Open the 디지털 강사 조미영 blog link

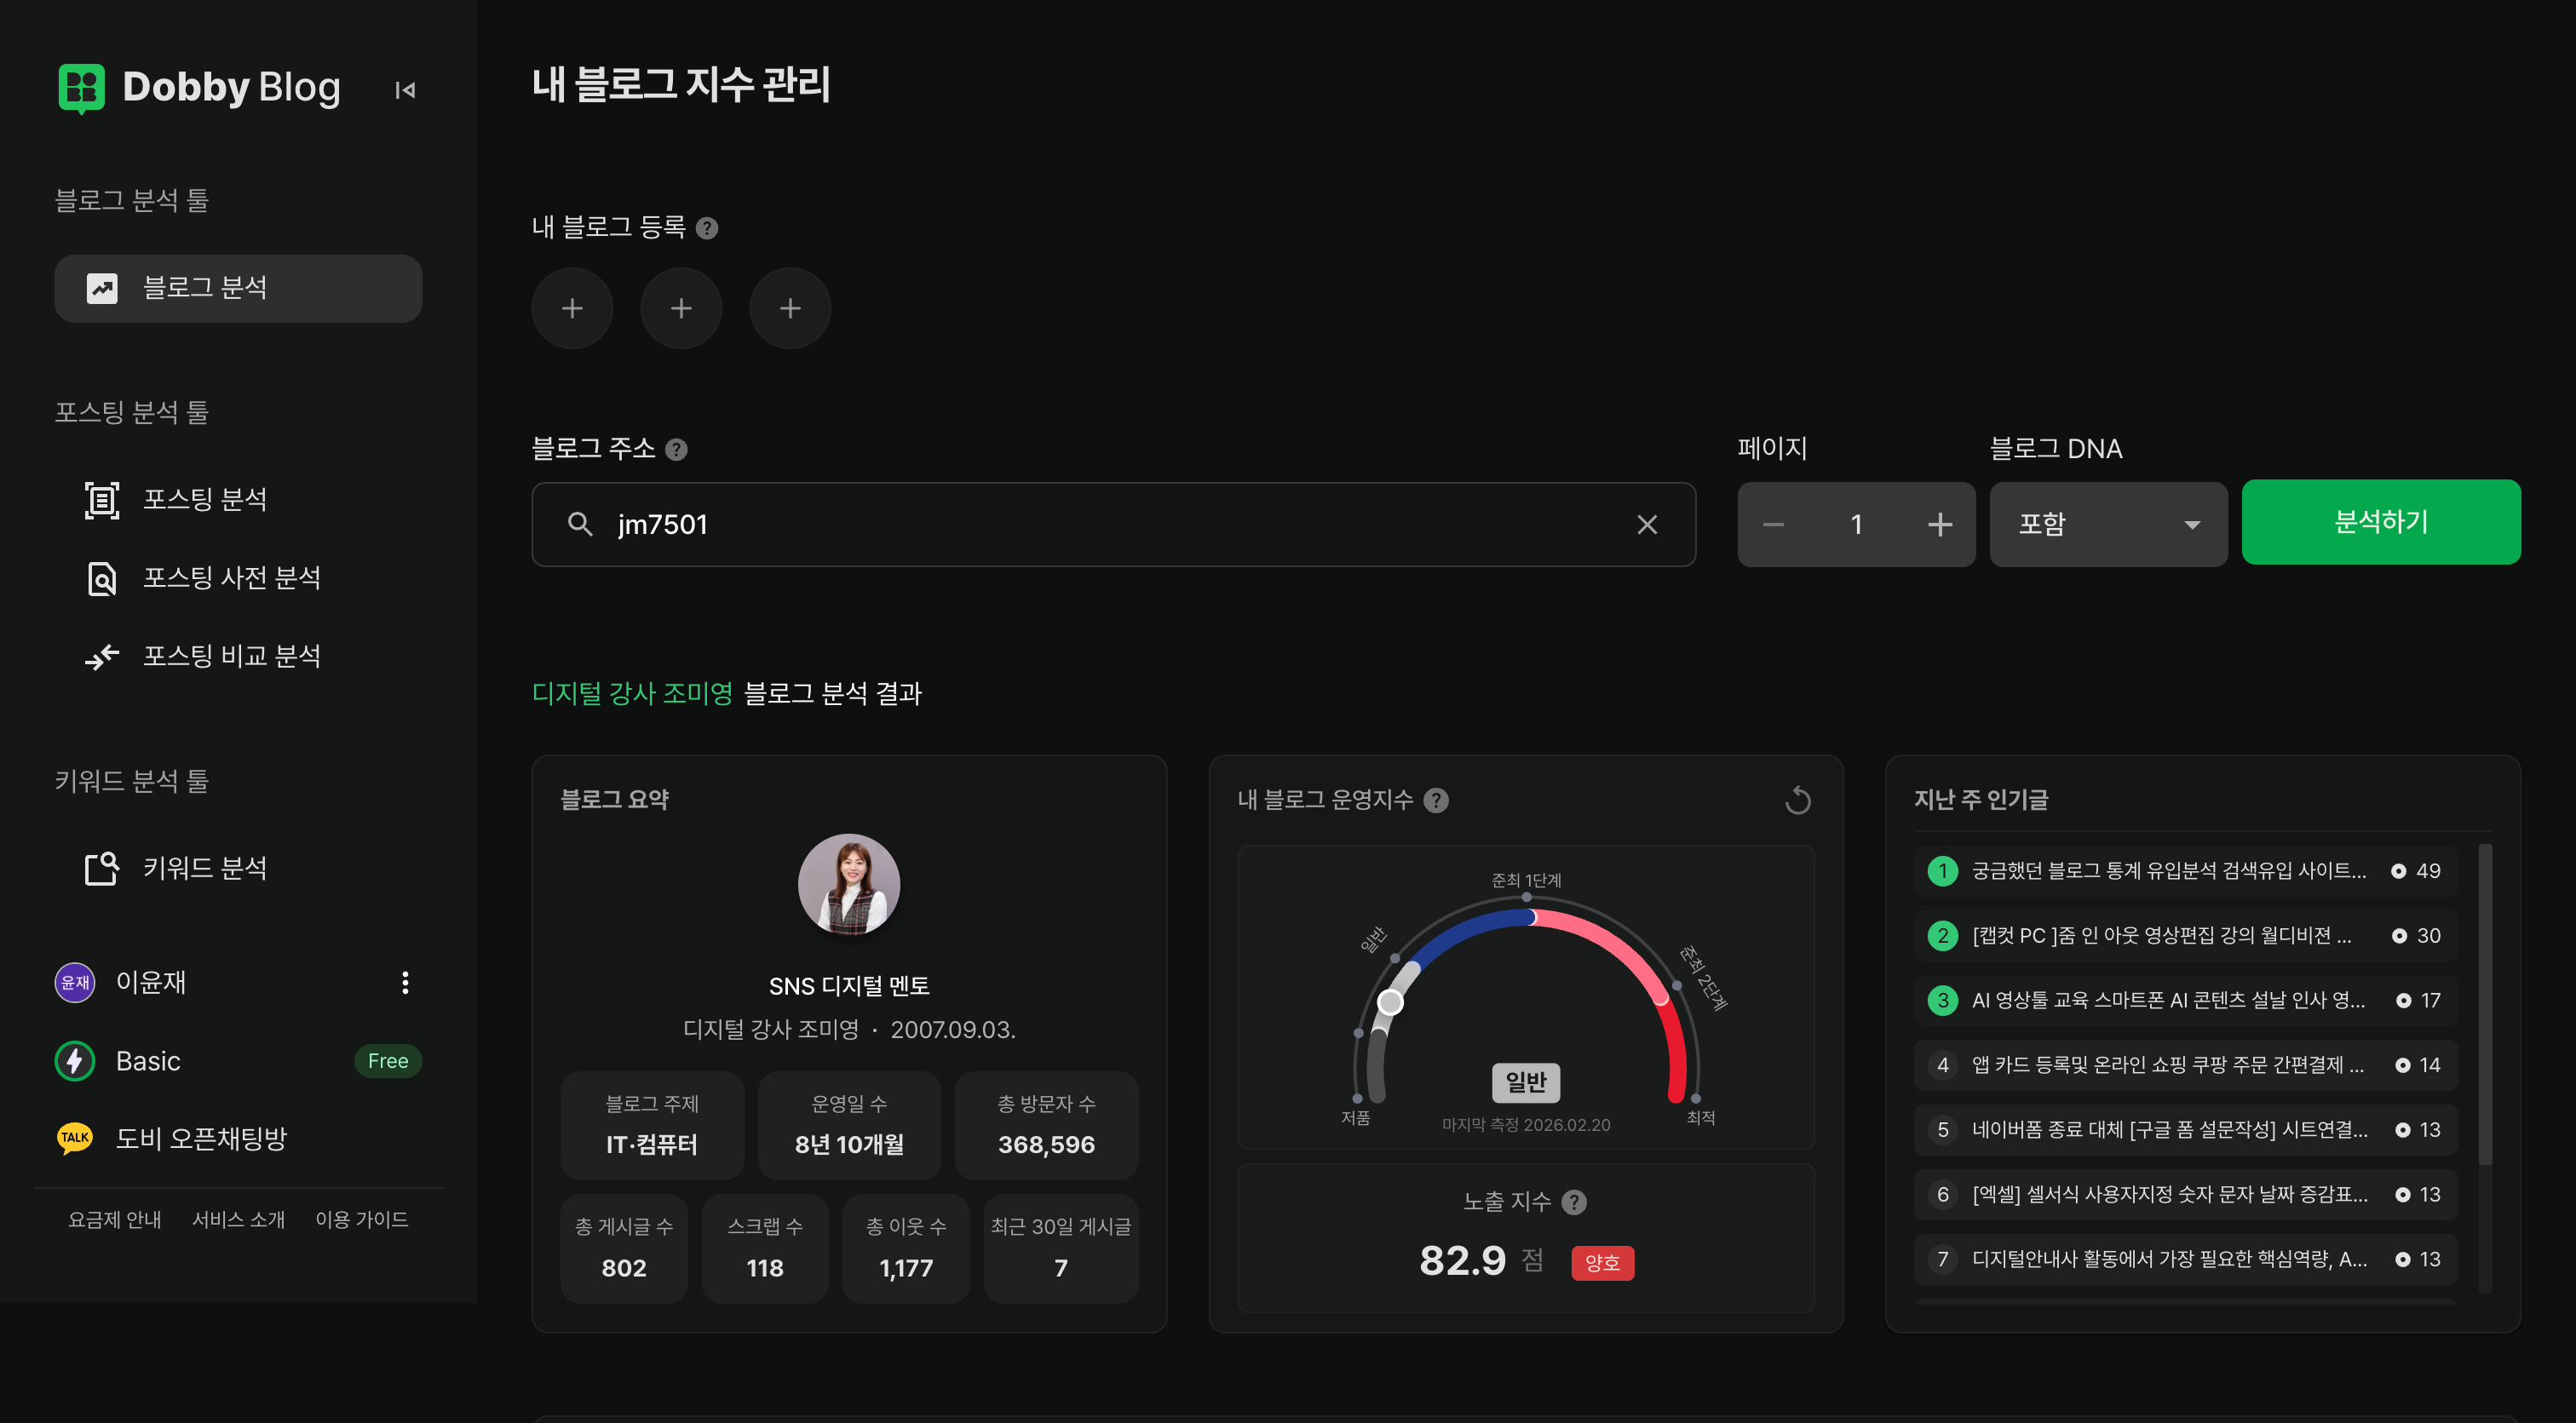click(x=633, y=694)
